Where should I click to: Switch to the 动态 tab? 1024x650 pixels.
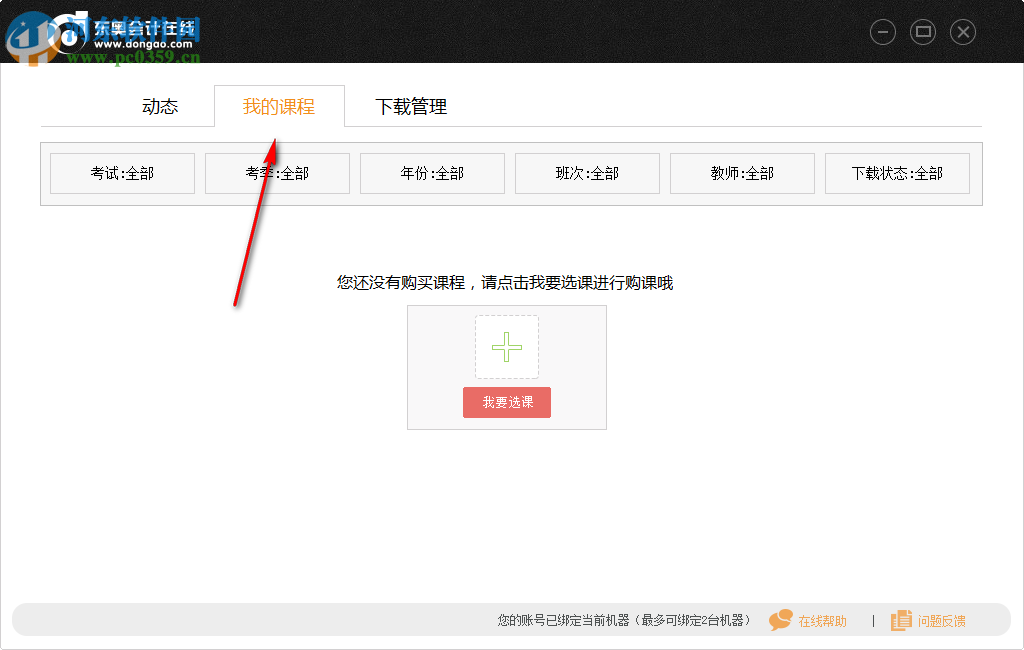(x=161, y=106)
